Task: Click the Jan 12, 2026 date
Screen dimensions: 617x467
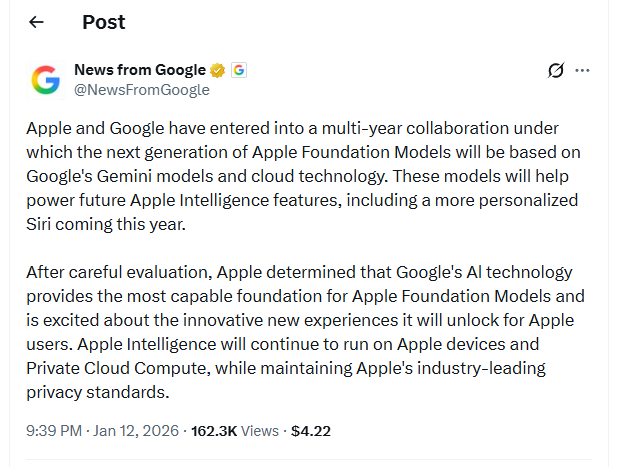Action: point(134,432)
